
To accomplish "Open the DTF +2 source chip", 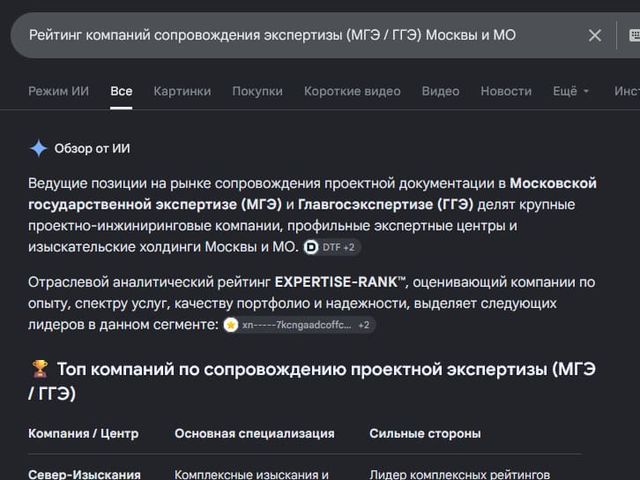I will [332, 247].
